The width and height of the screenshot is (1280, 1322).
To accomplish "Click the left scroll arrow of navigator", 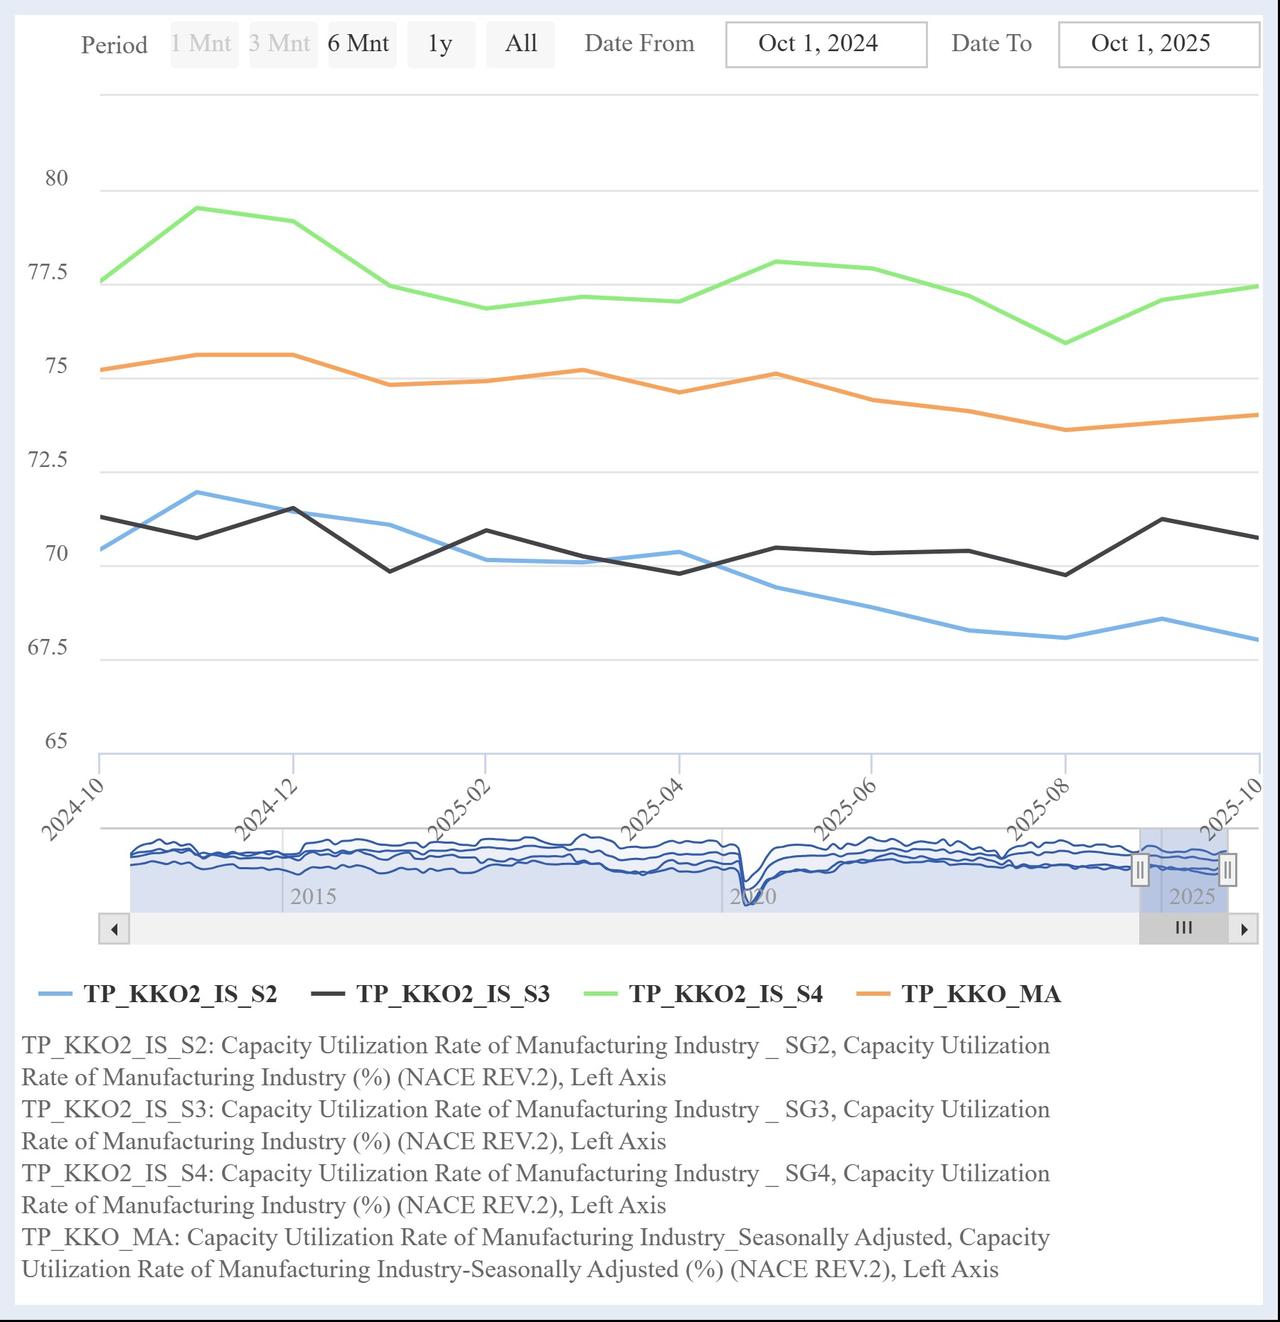I will (x=114, y=929).
